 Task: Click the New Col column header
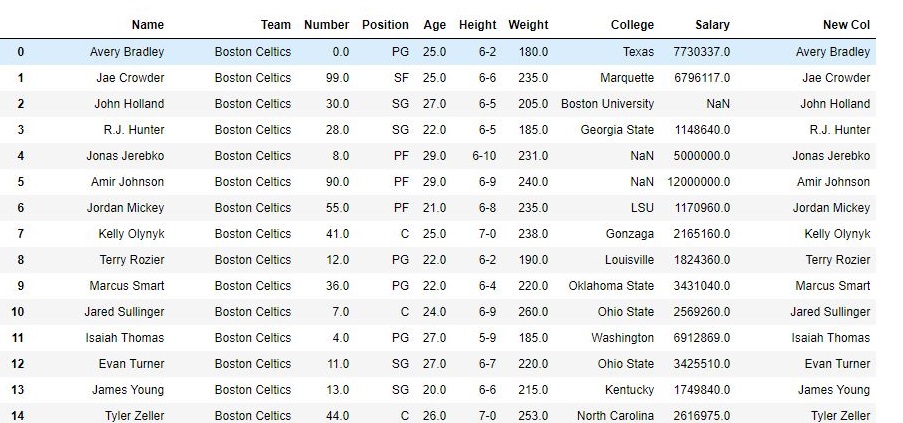846,25
